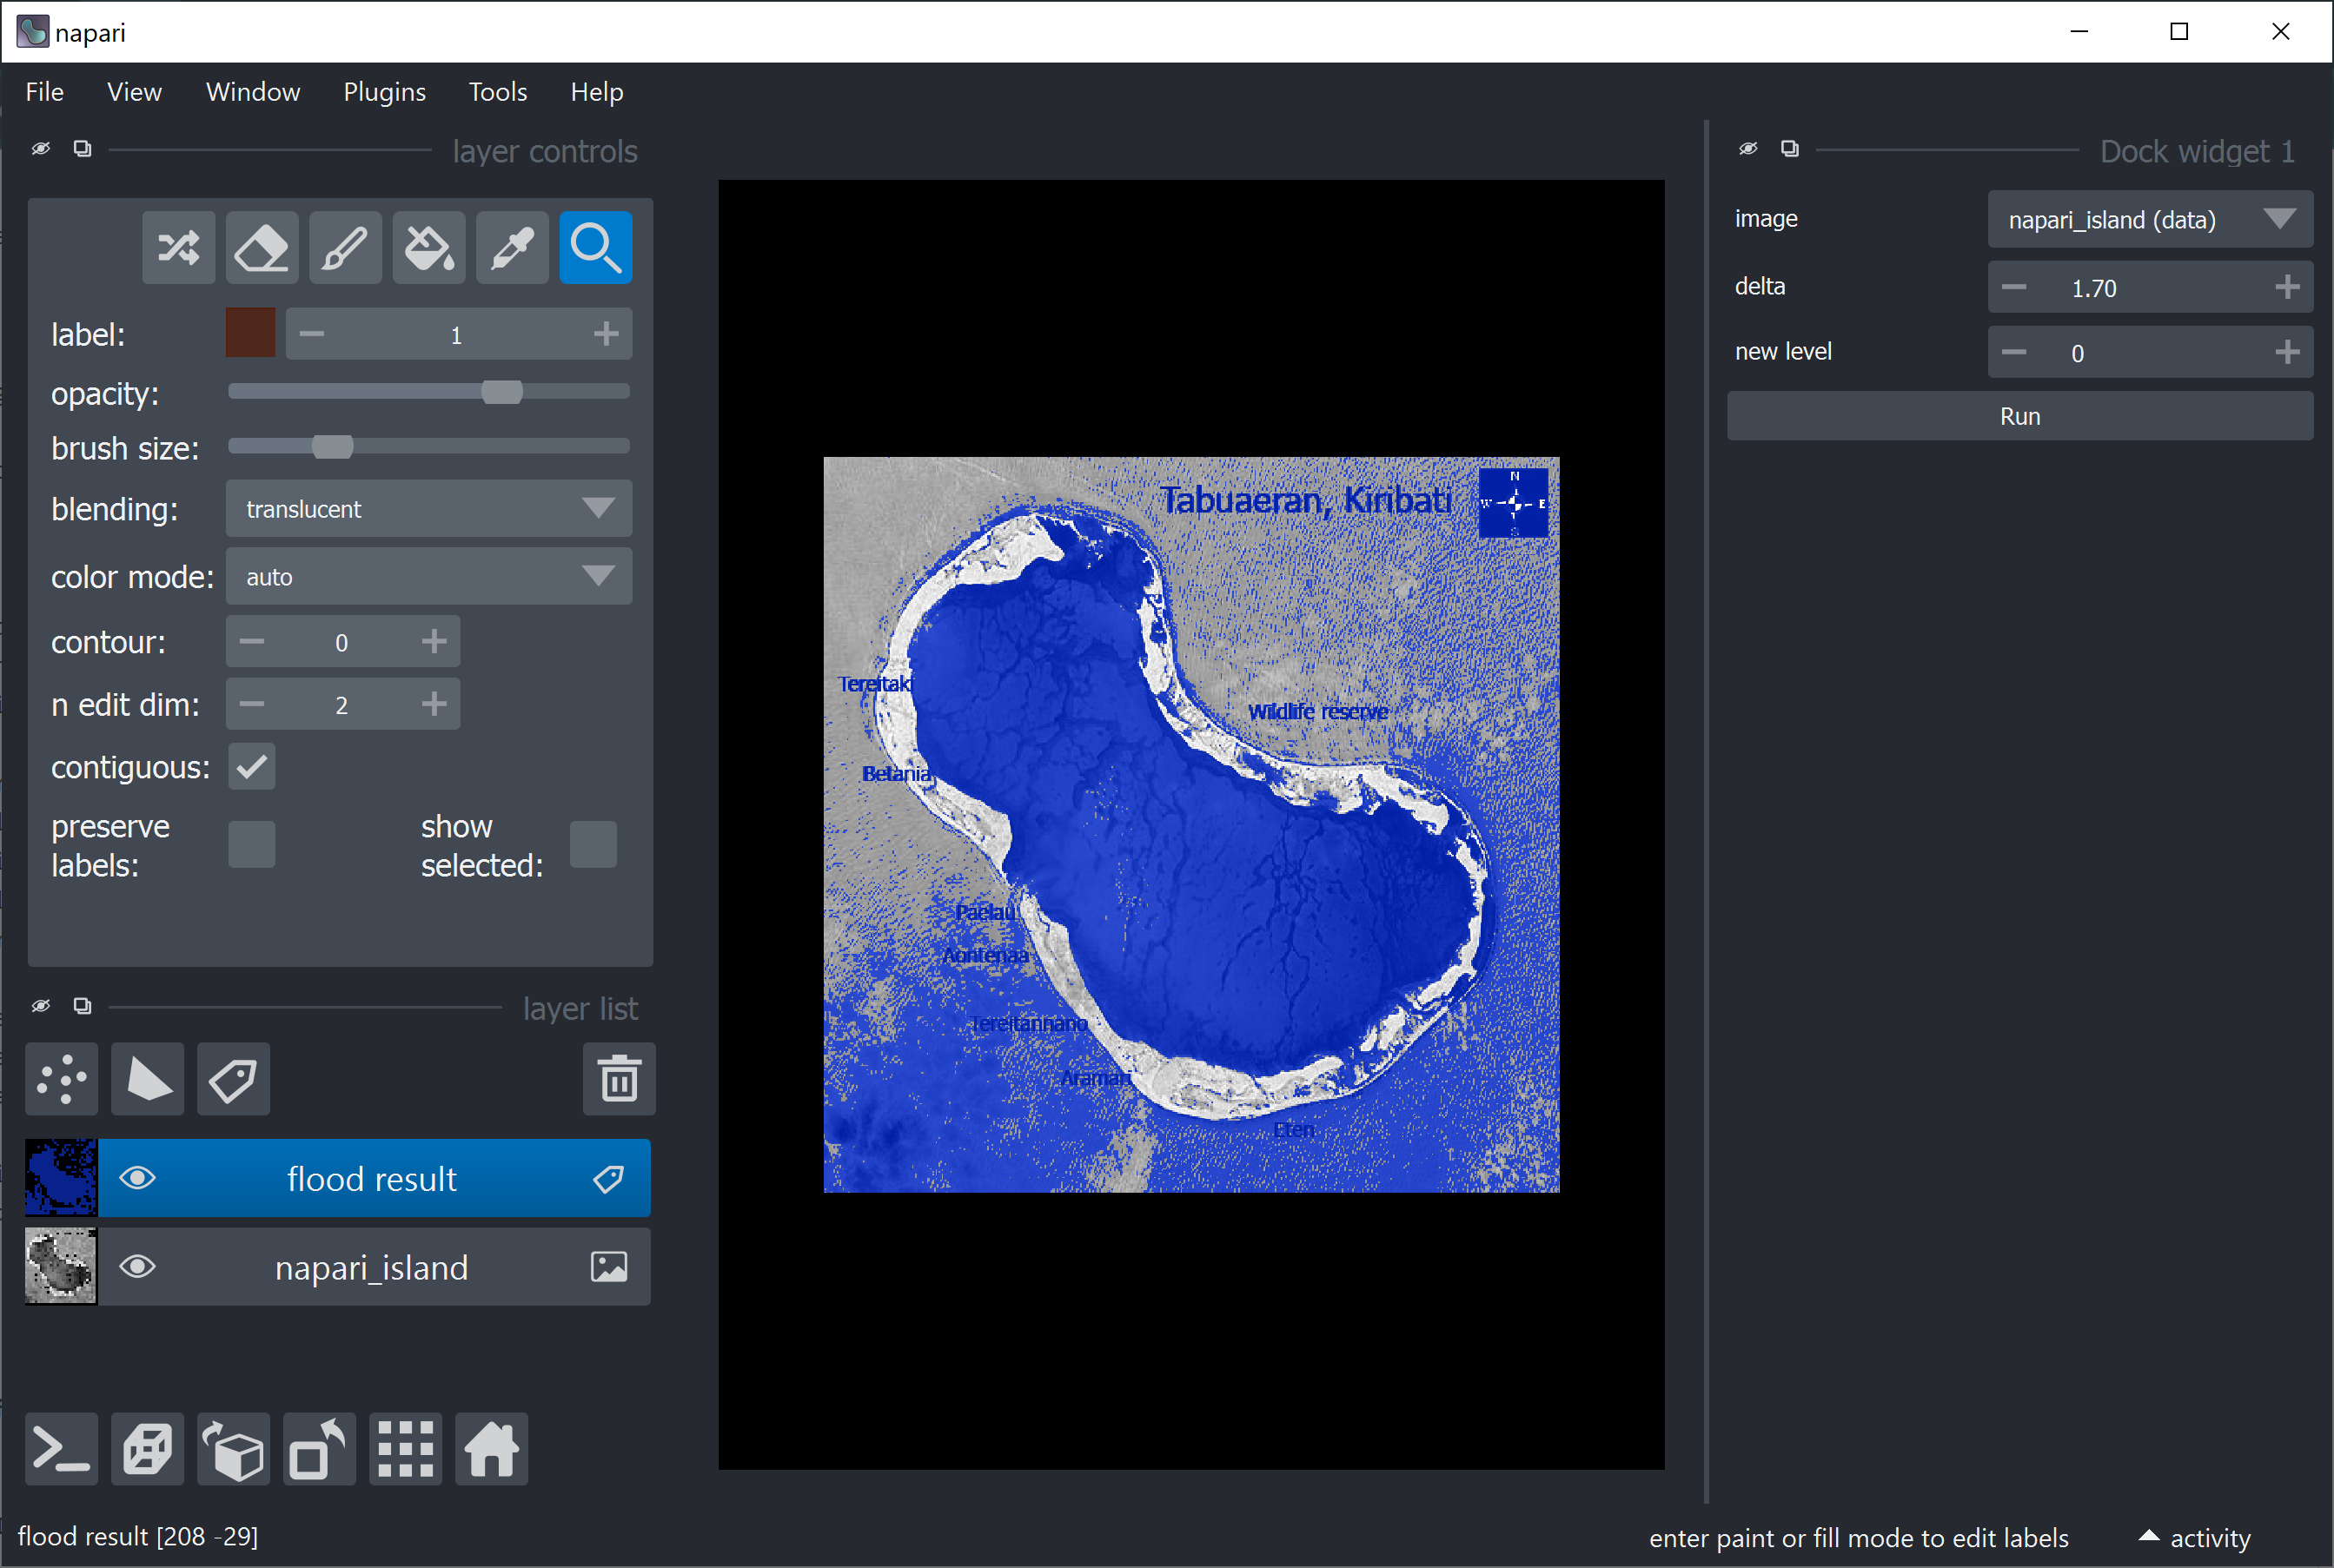The width and height of the screenshot is (2334, 1568).
Task: Add a new points layer
Action: [62, 1079]
